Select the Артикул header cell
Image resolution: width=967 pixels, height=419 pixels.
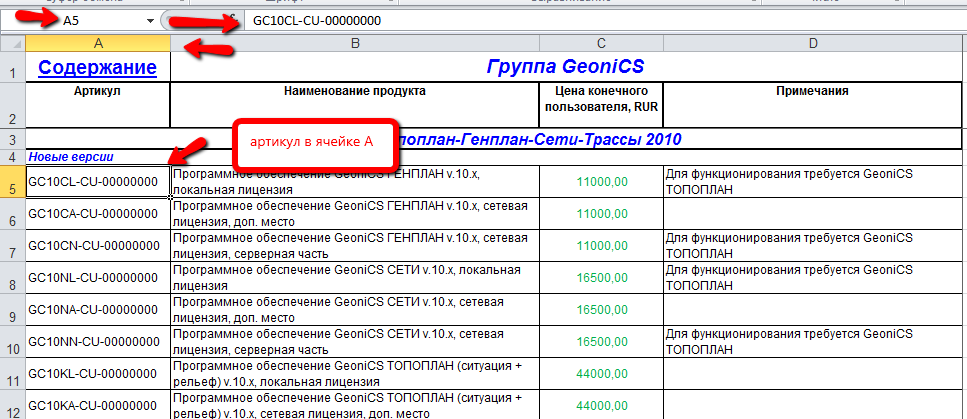[97, 105]
